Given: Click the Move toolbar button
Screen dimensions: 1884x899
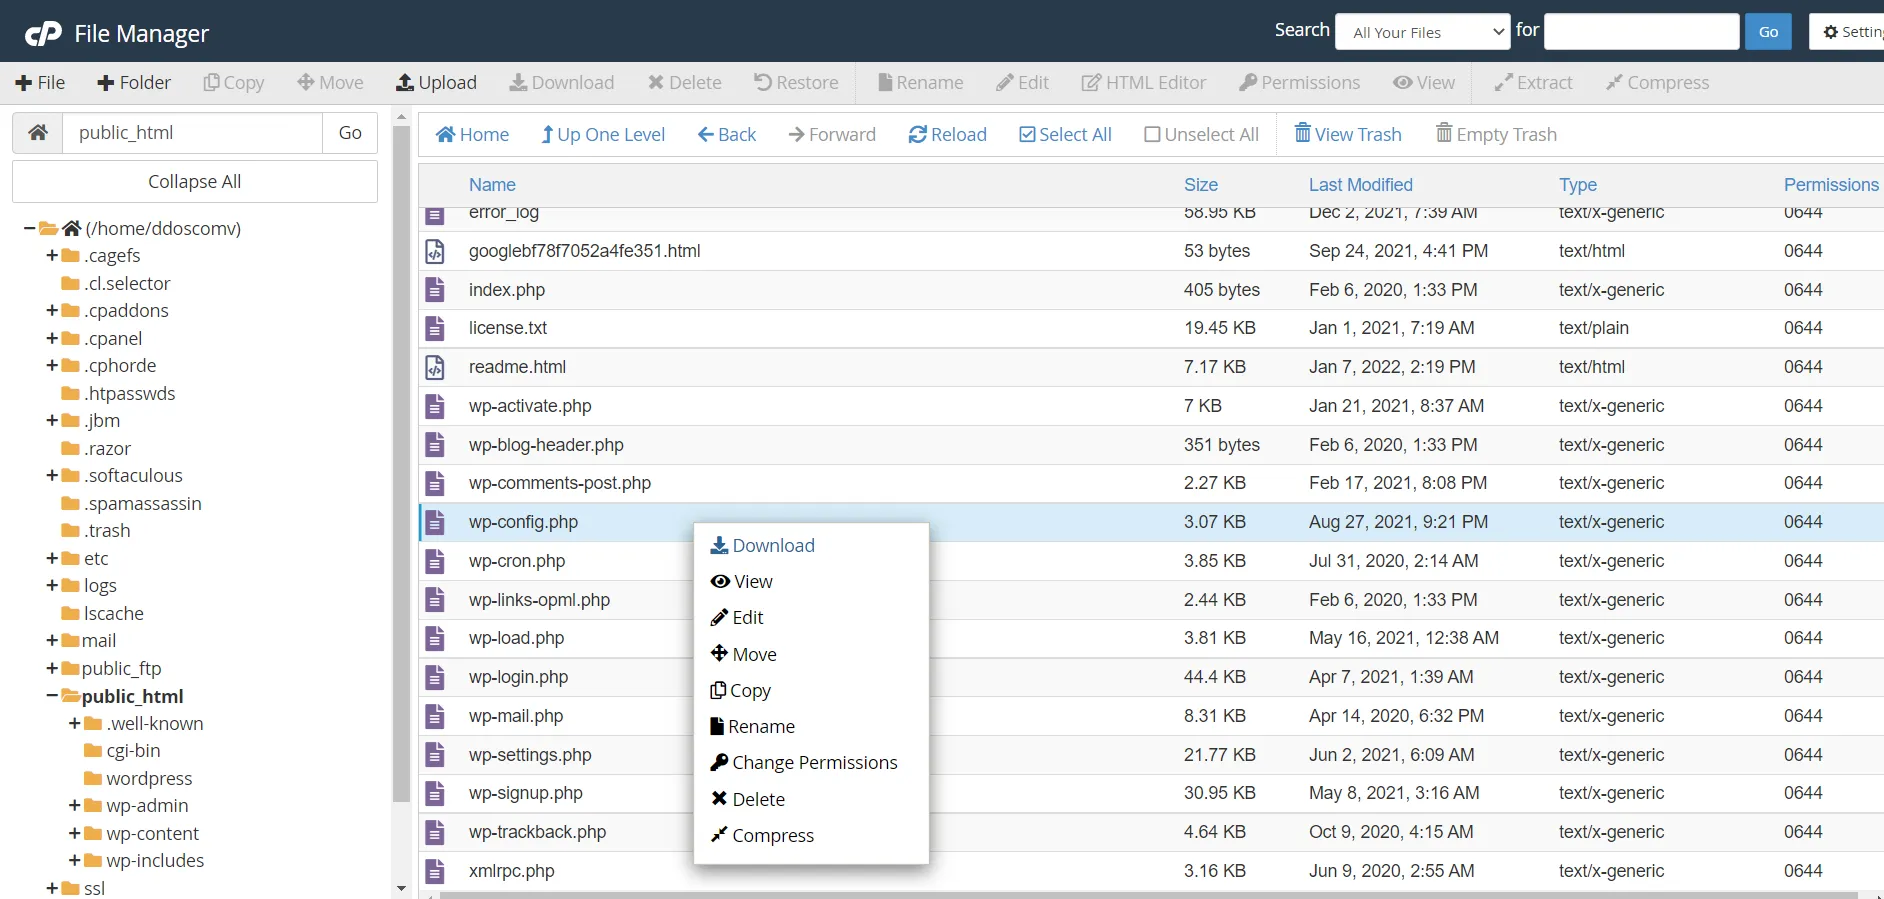Looking at the screenshot, I should [x=331, y=82].
